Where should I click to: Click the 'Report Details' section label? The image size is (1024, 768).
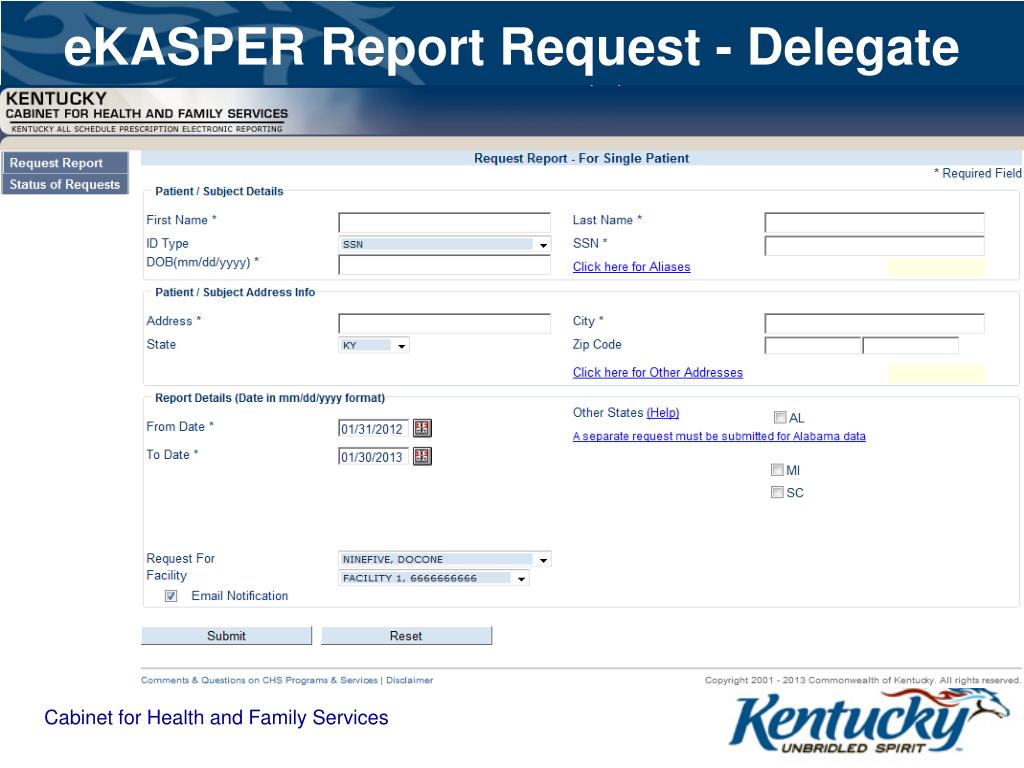tap(270, 398)
